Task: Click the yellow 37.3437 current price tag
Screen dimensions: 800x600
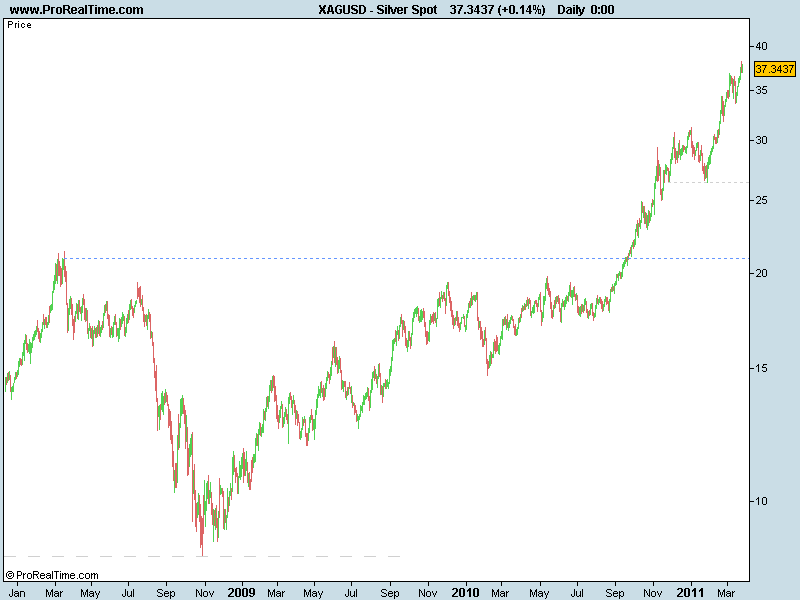Action: (x=774, y=69)
